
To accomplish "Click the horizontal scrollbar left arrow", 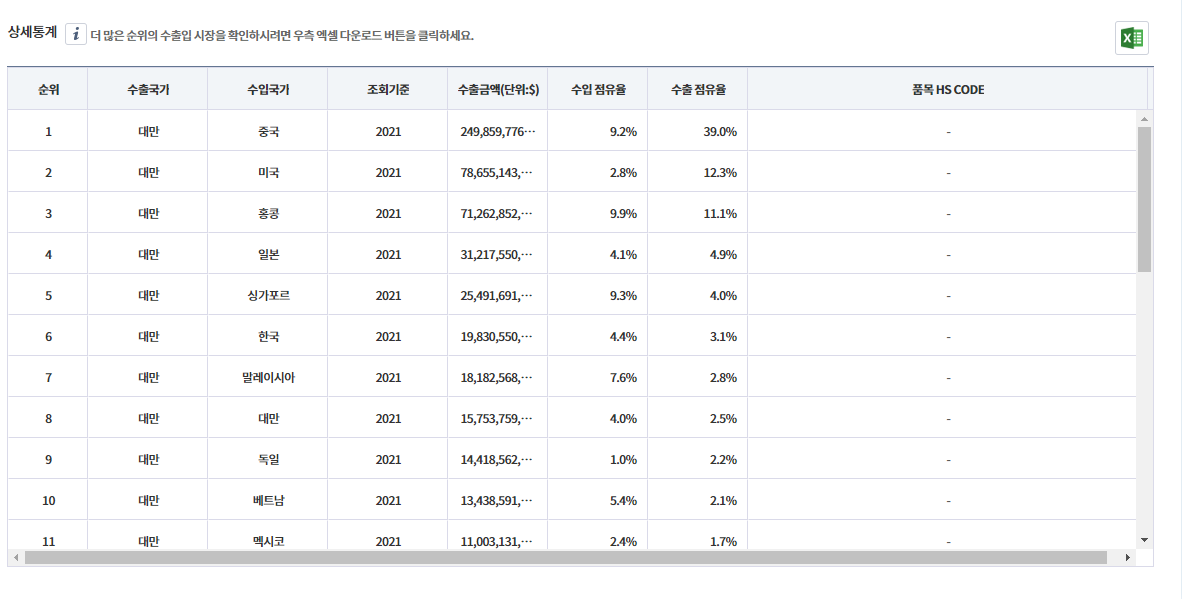I will pos(15,557).
